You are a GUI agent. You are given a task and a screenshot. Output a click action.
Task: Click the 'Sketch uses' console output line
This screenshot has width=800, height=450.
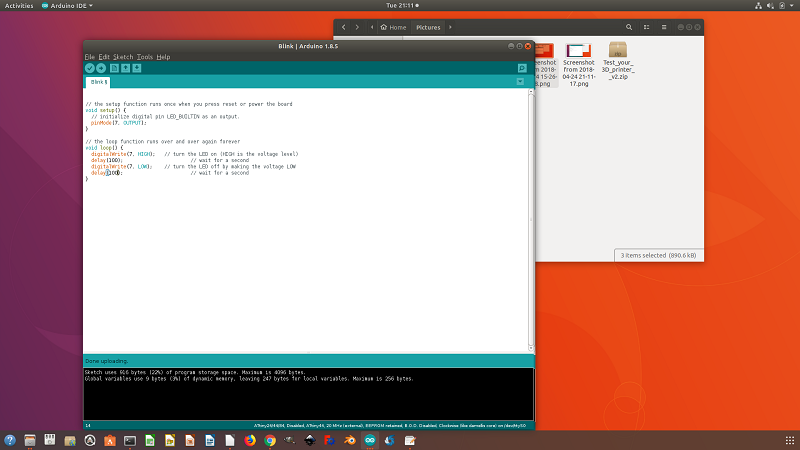[x=195, y=372]
